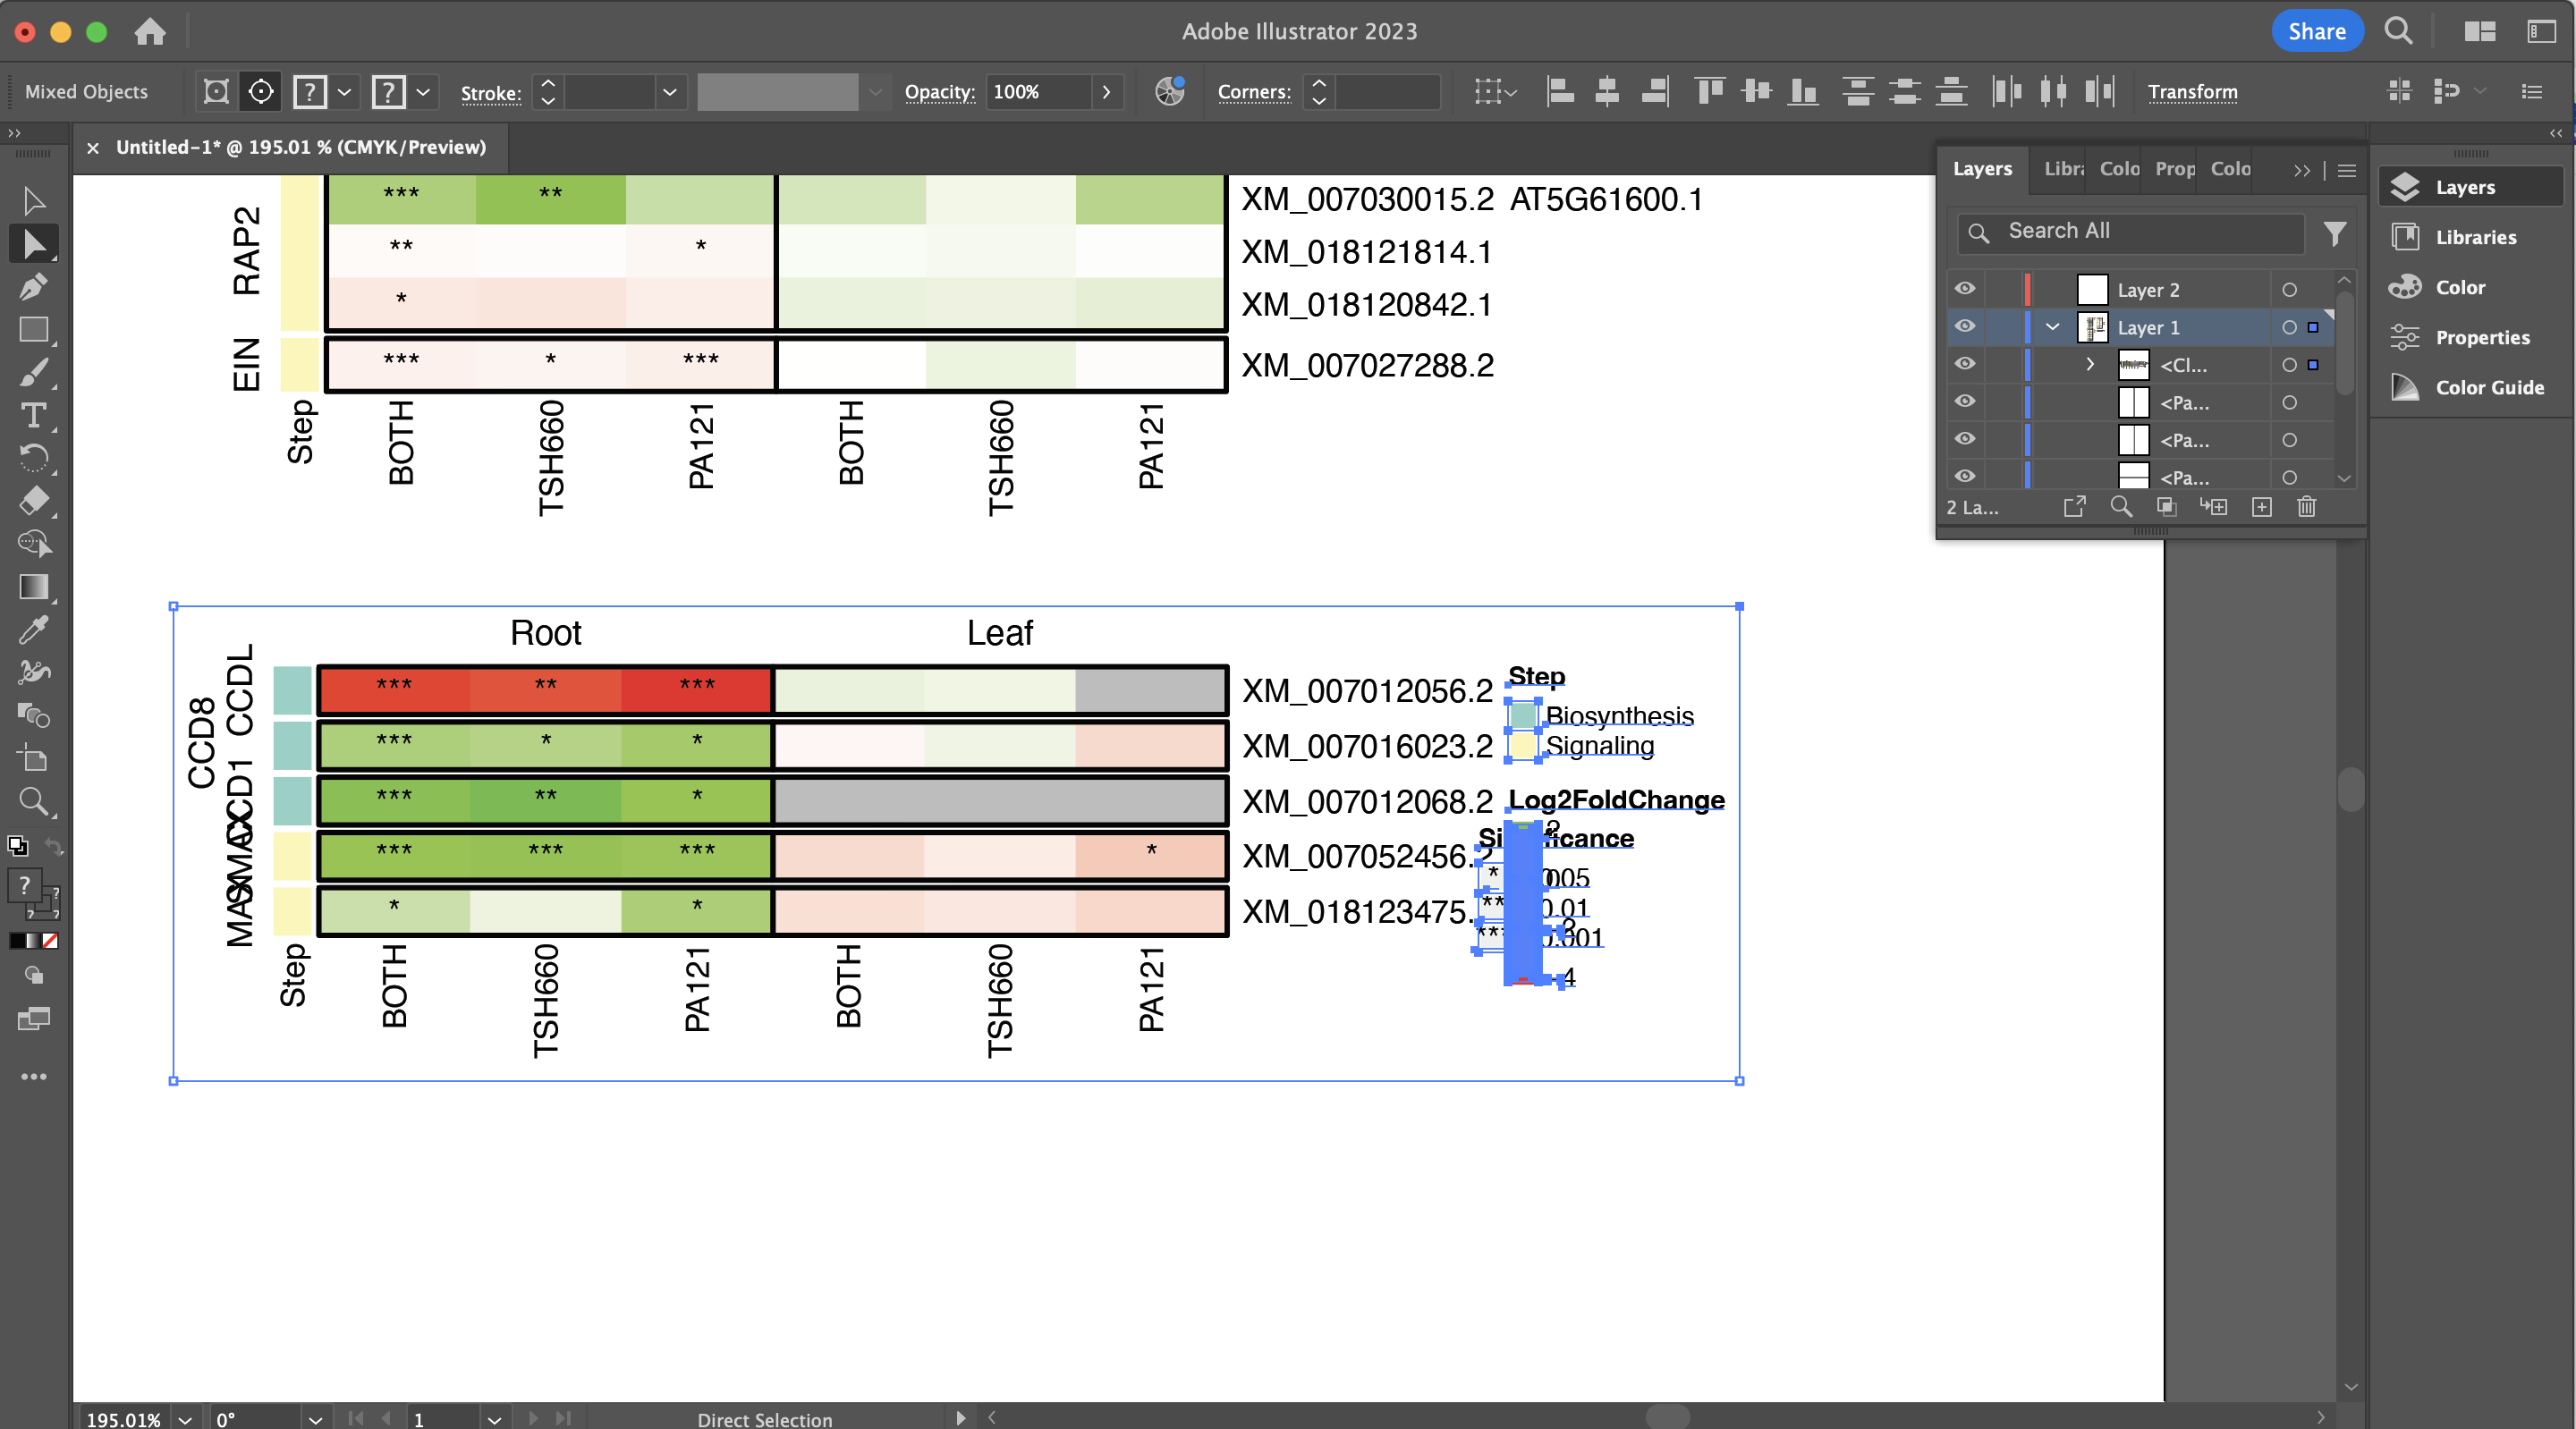Choose the Eyedropper tool
2576x1429 pixels.
pos(33,629)
